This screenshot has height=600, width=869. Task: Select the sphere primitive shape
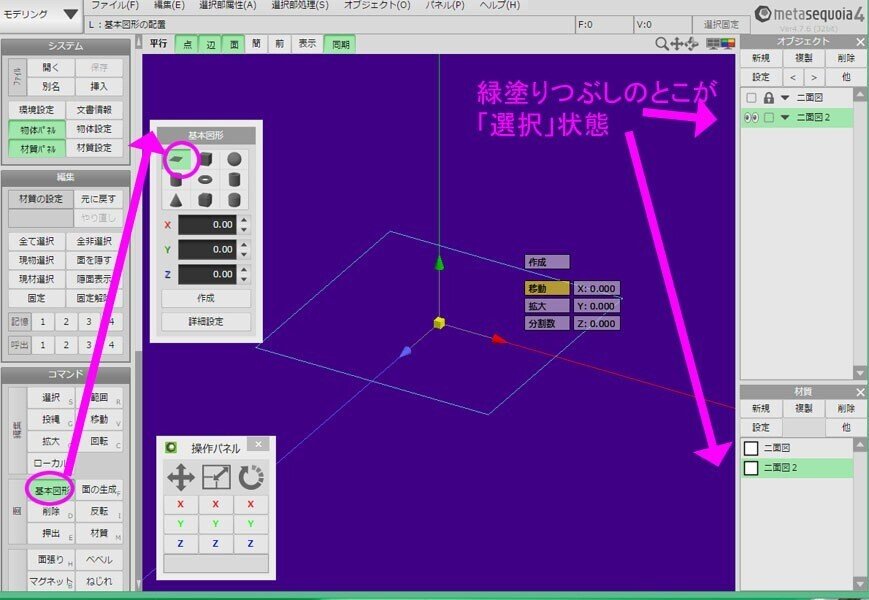pos(235,158)
